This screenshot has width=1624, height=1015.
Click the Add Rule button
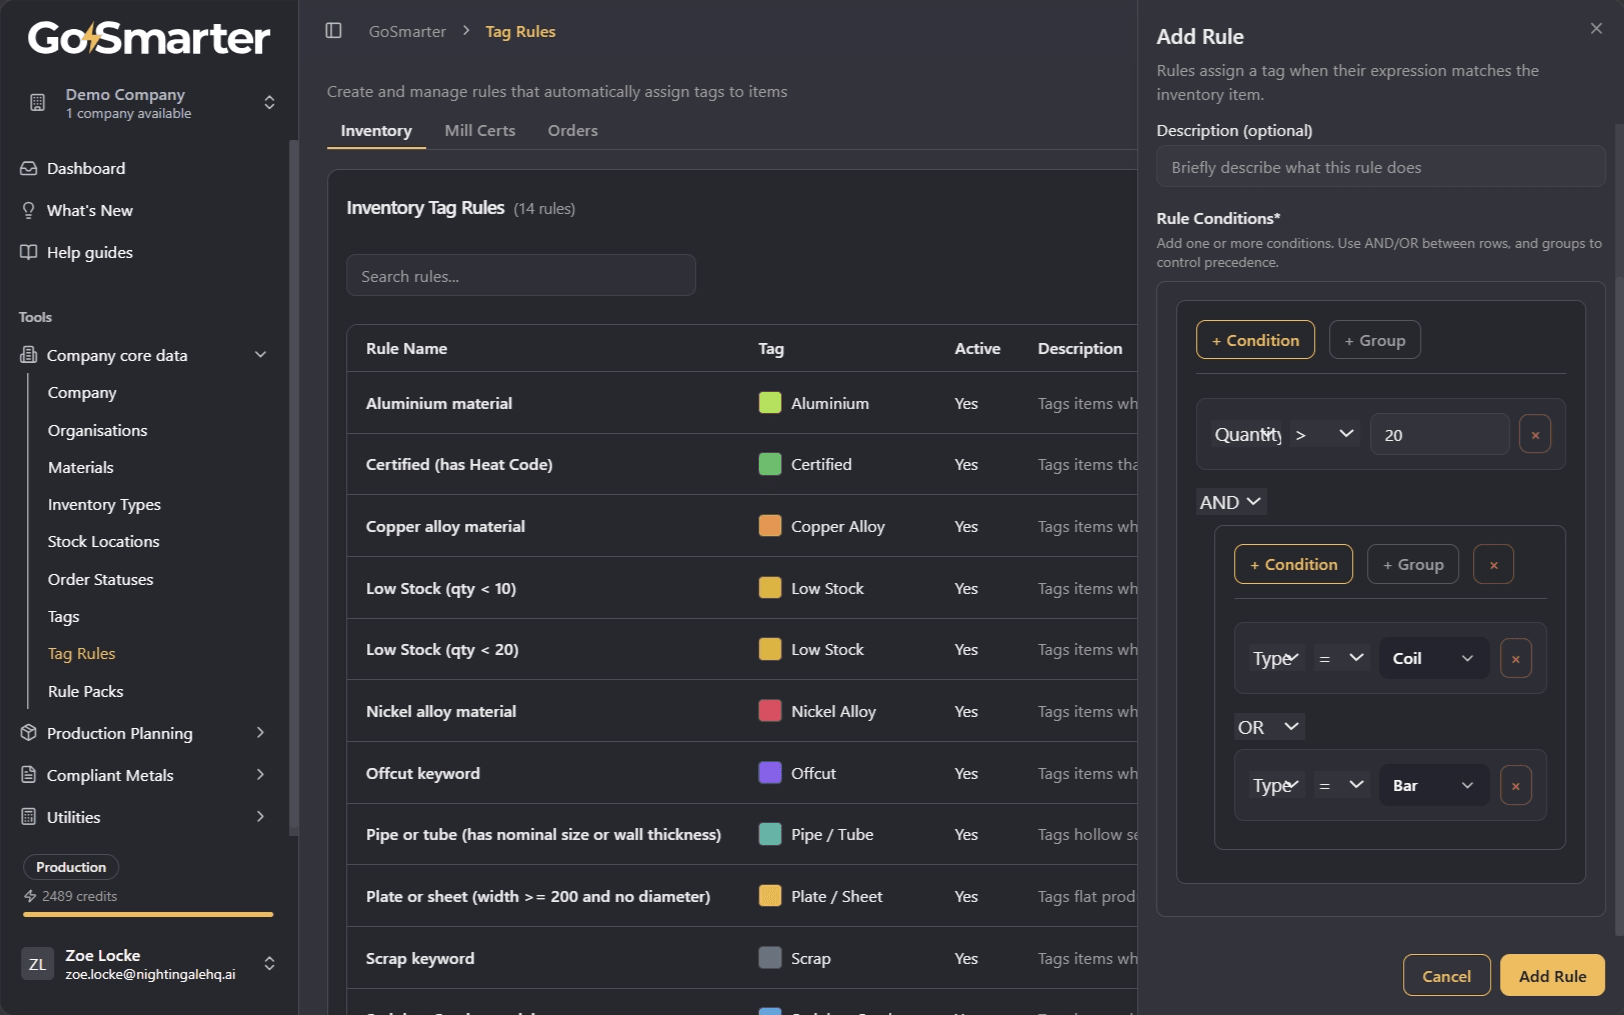1552,975
